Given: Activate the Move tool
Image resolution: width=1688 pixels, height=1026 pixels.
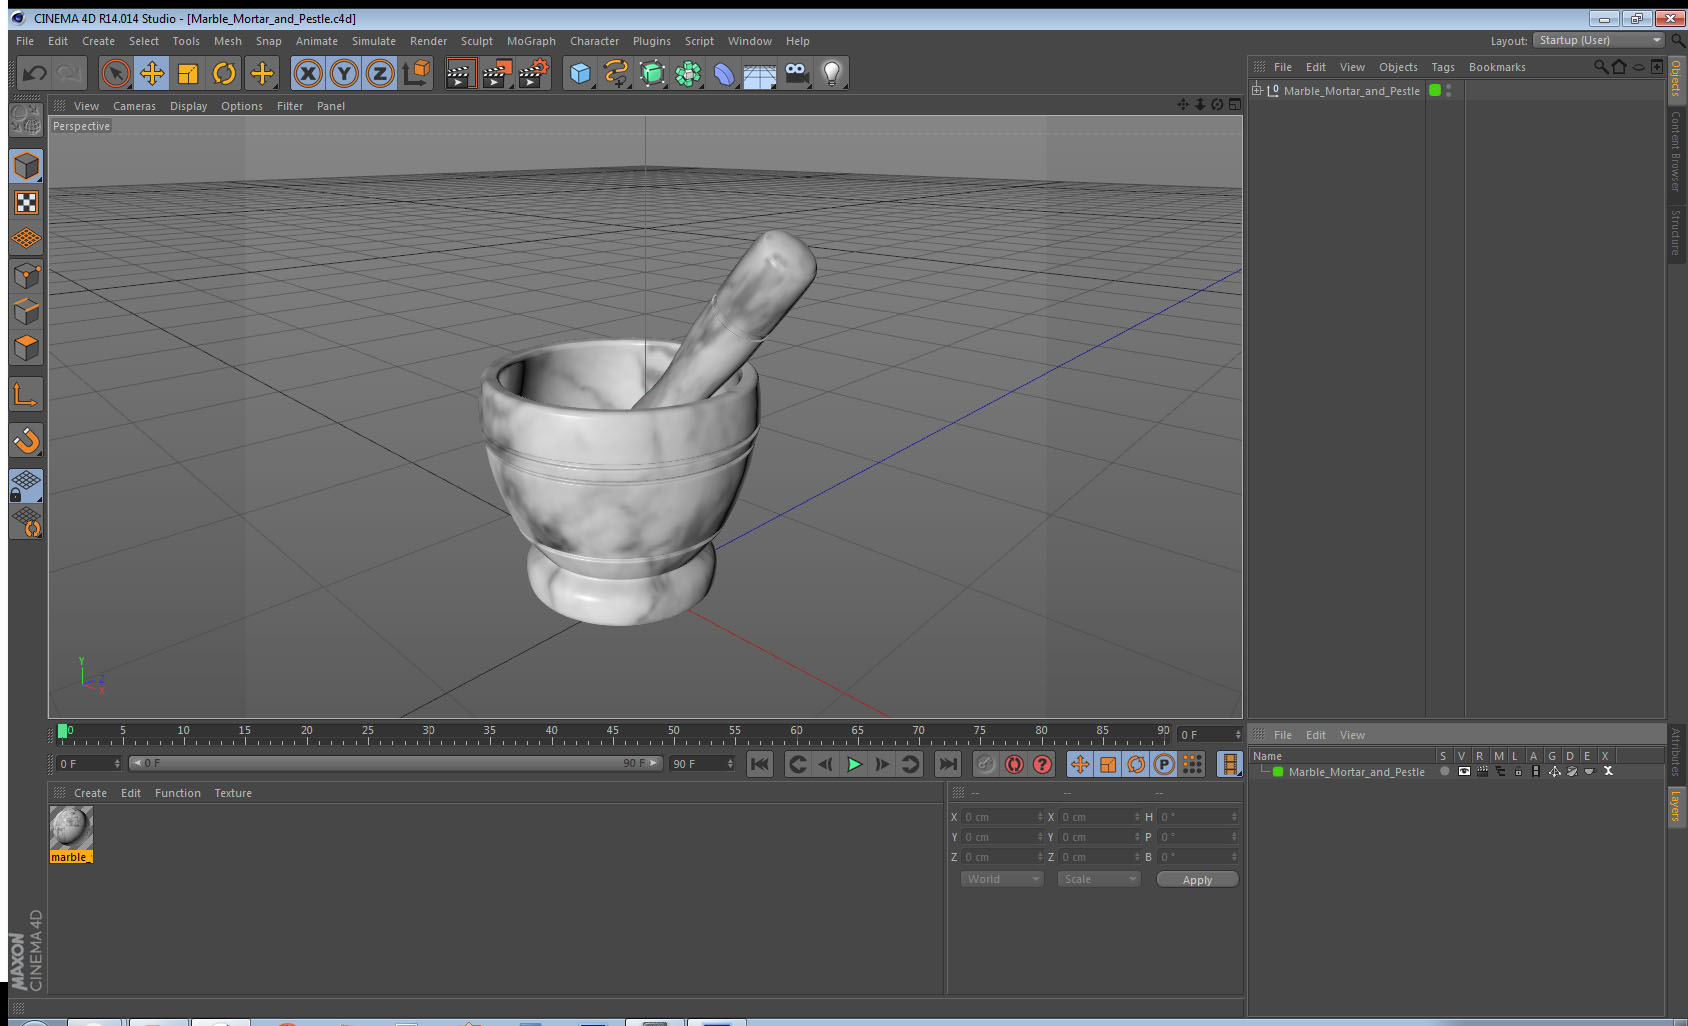Looking at the screenshot, I should point(152,73).
